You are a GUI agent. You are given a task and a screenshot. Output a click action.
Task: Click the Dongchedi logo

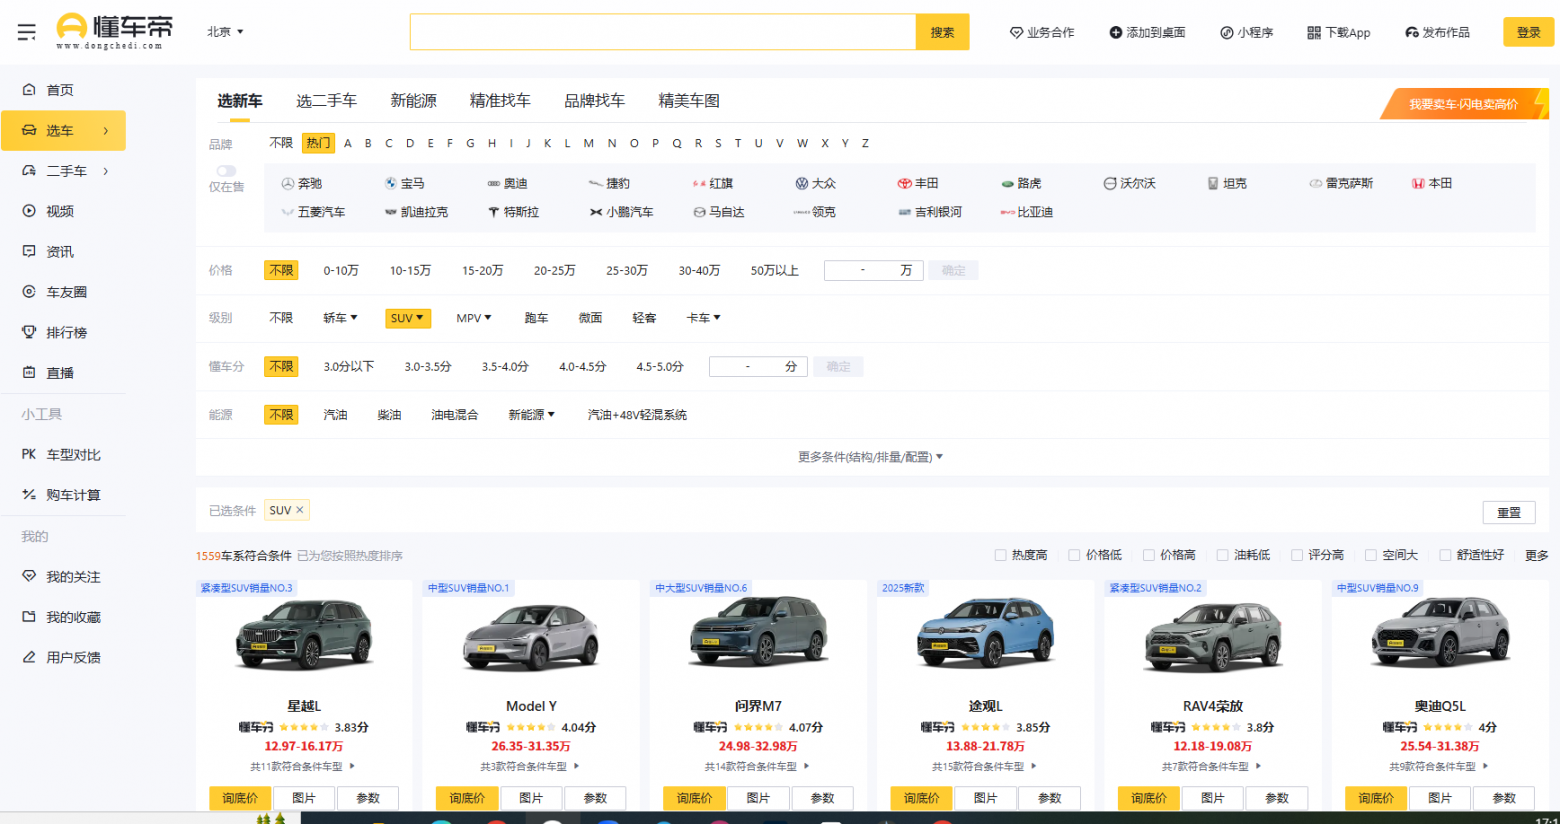pos(114,32)
